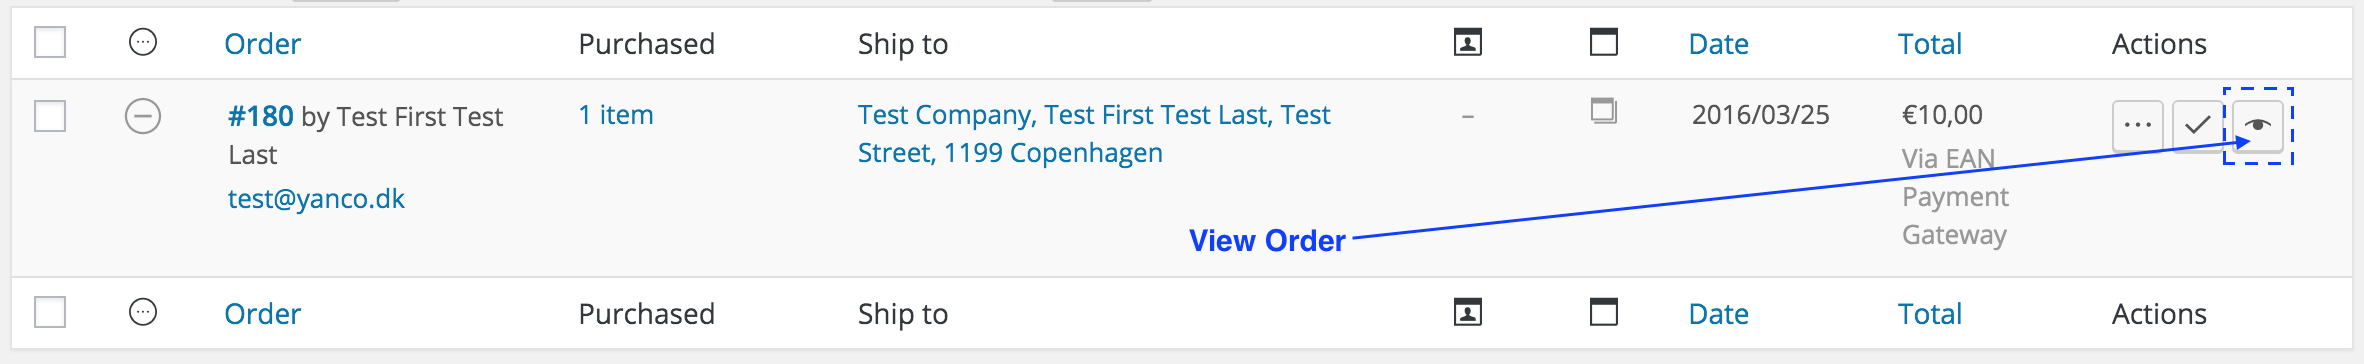Image resolution: width=2364 pixels, height=364 pixels.
Task: Sort by the Order column in header
Action: [262, 44]
